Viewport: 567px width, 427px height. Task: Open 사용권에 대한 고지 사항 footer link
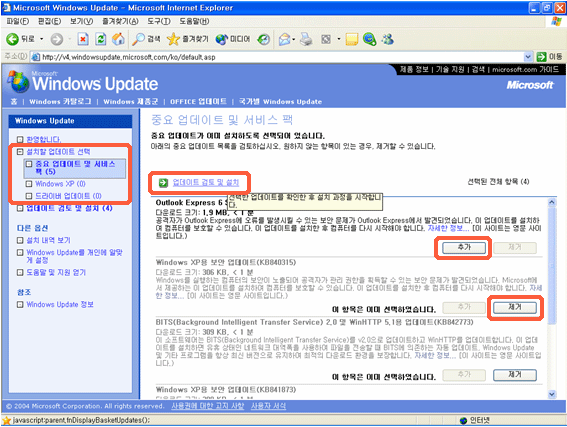click(x=208, y=406)
